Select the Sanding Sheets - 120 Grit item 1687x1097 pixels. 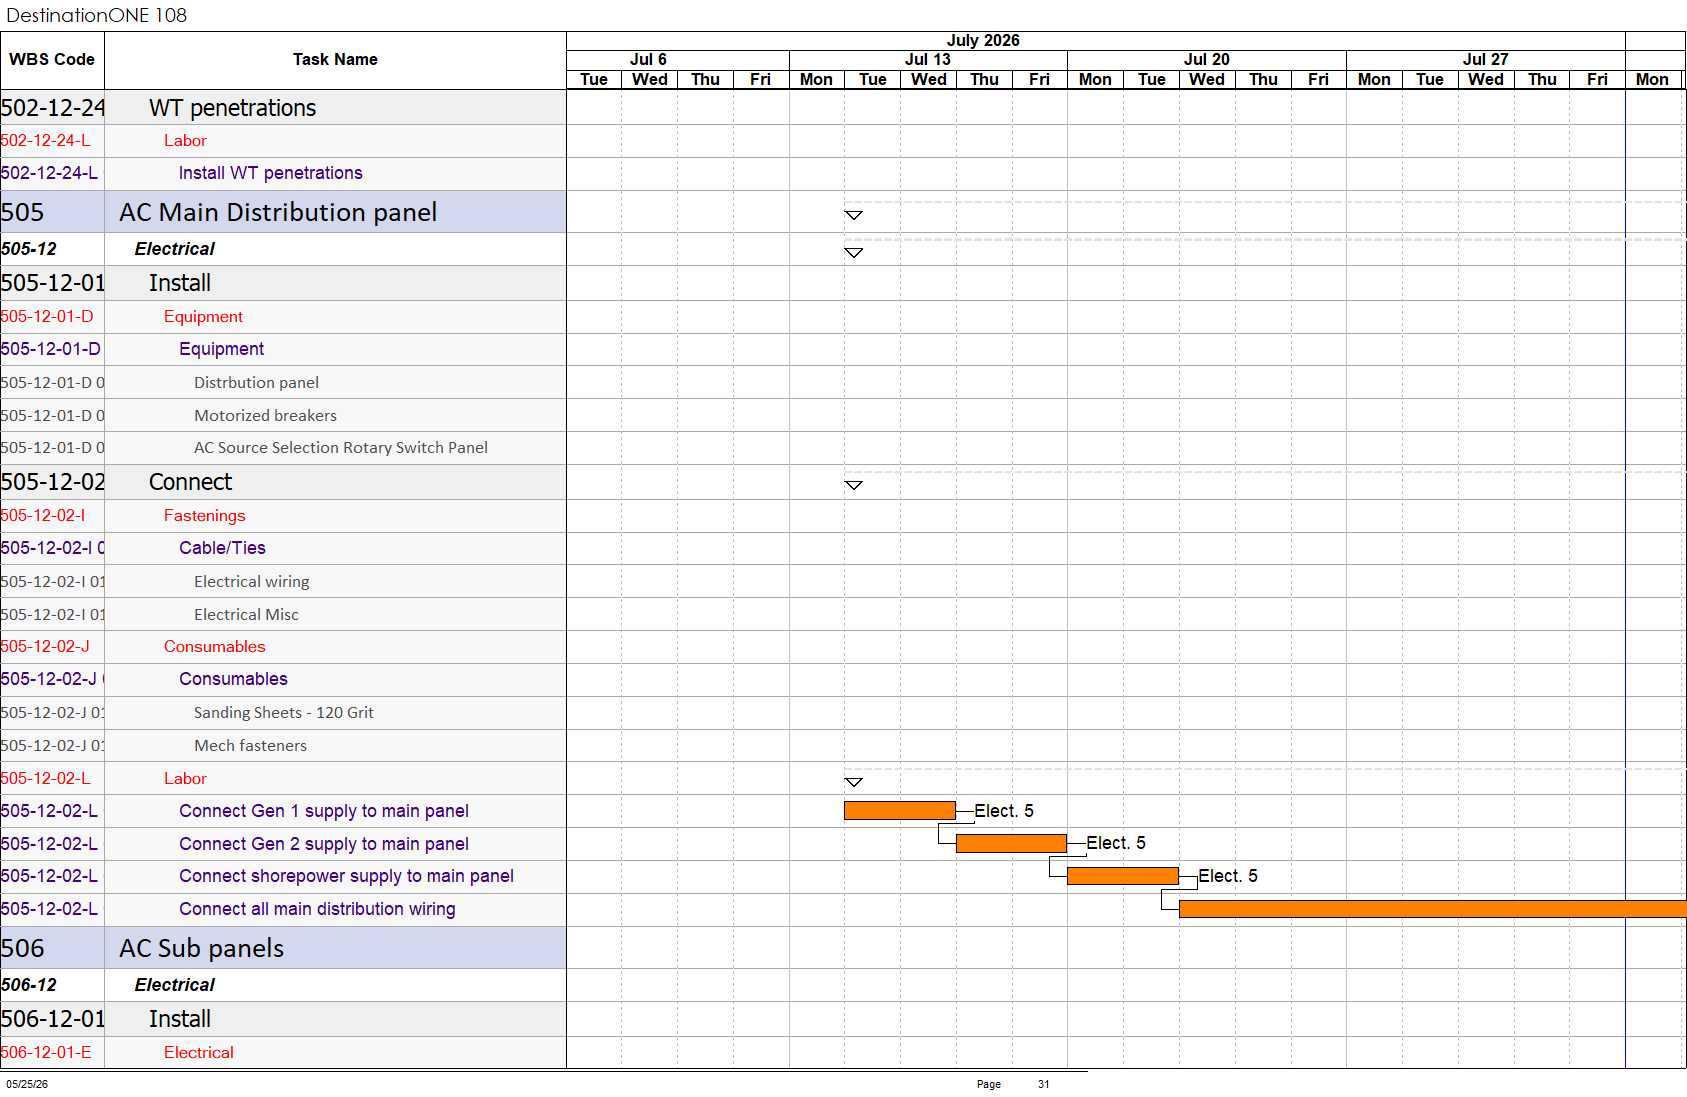[284, 712]
